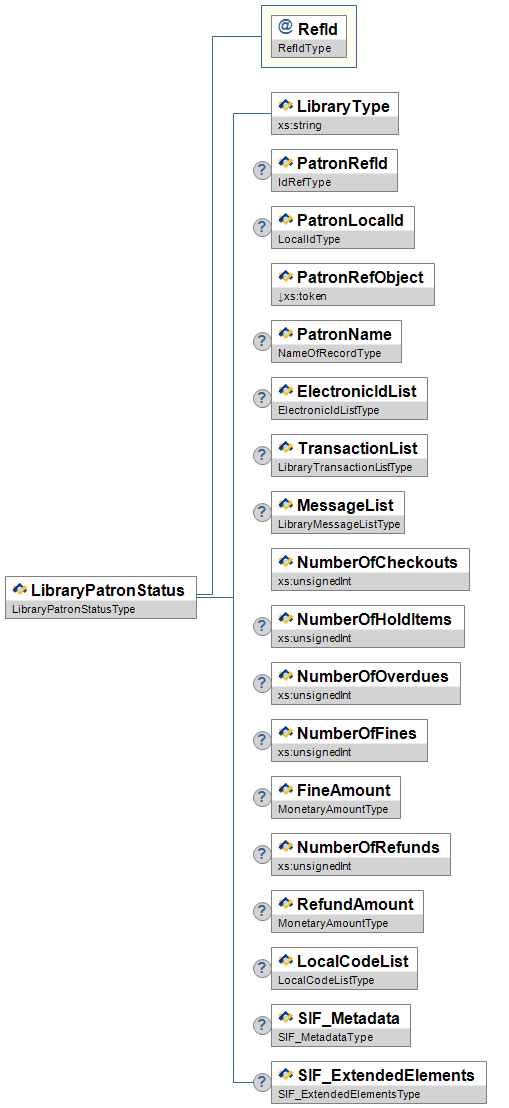Screen dimensions: 509x1108
Task: Click the @ attribute icon on RefId
Action: (x=286, y=28)
